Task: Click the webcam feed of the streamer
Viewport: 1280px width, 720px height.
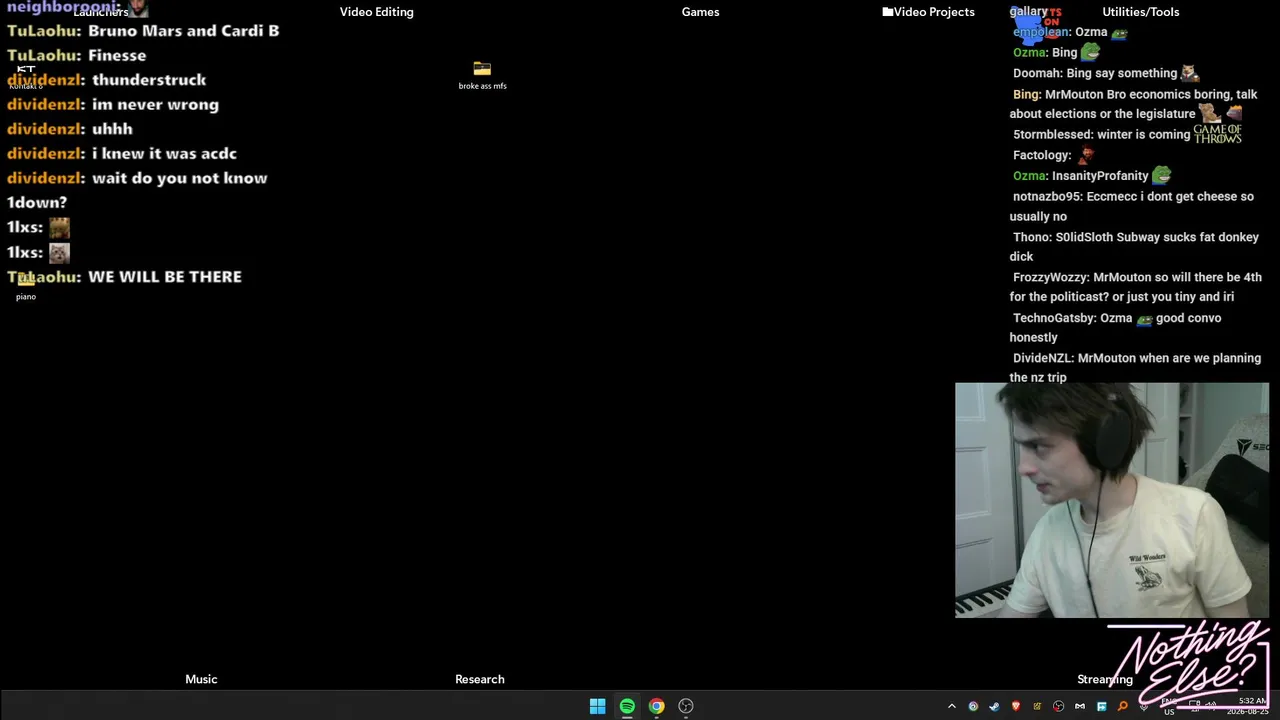Action: click(x=1111, y=500)
